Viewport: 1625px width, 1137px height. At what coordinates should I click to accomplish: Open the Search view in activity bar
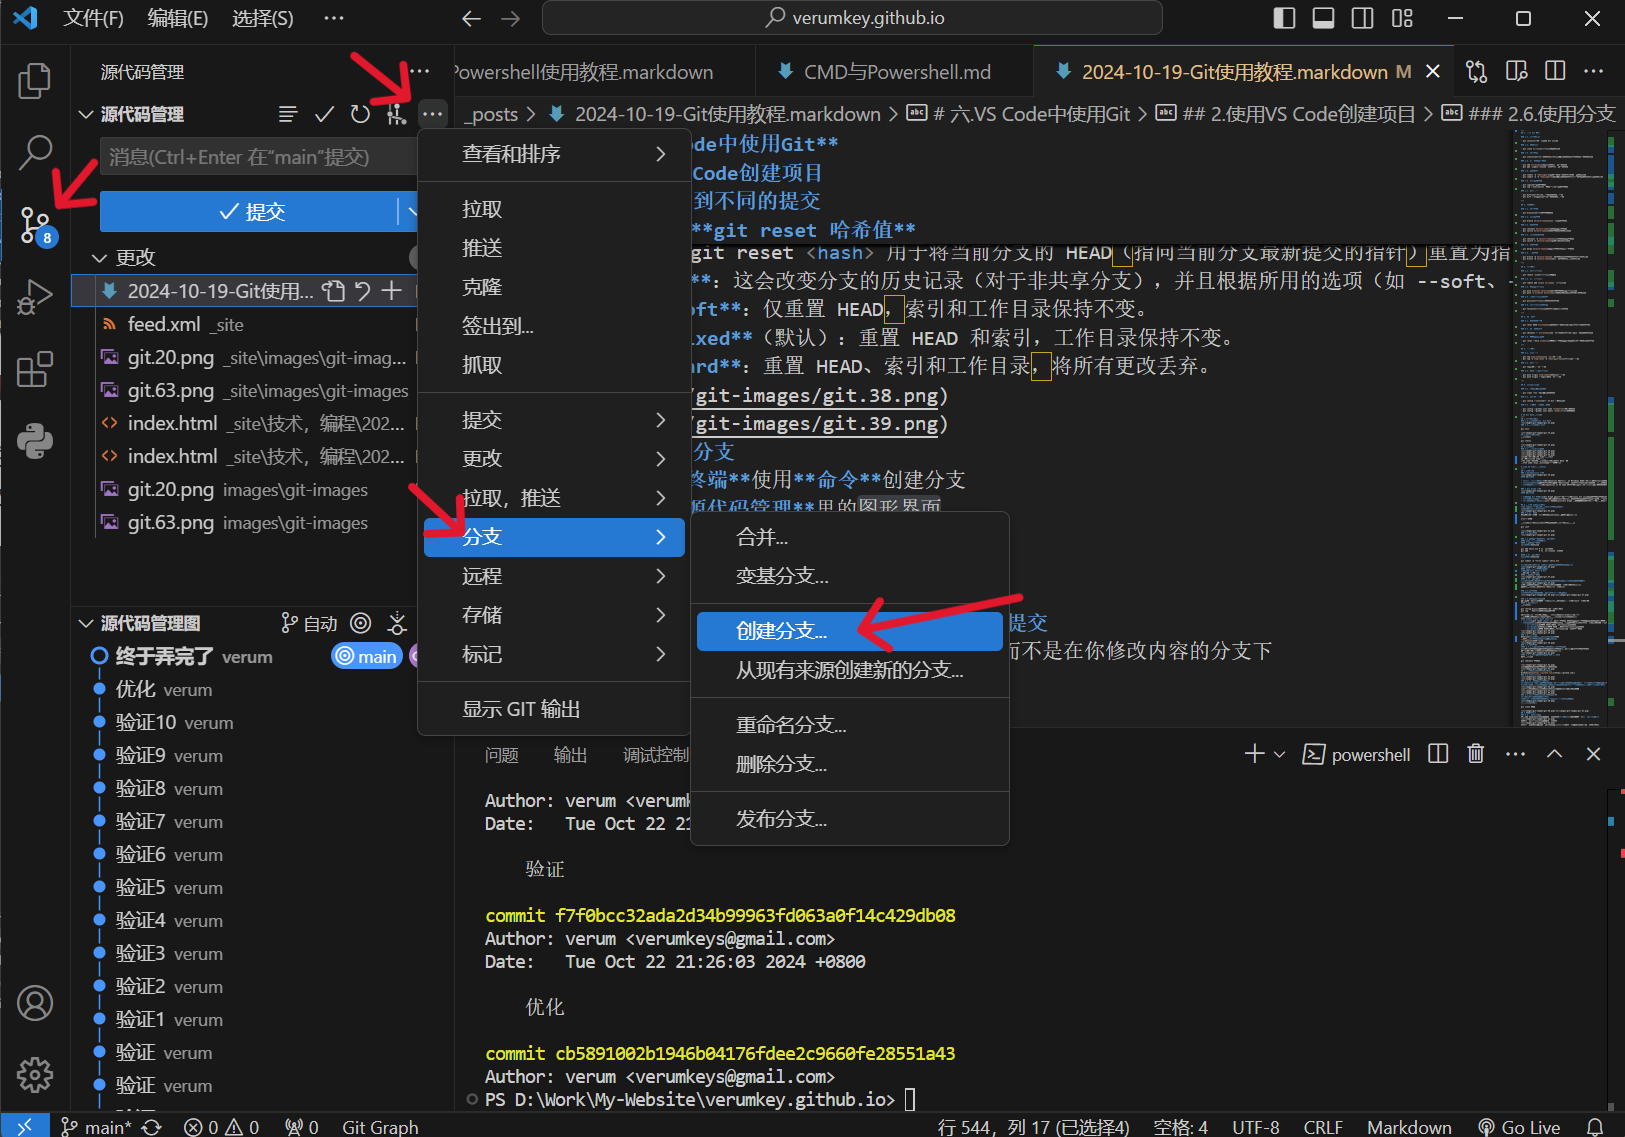35,153
